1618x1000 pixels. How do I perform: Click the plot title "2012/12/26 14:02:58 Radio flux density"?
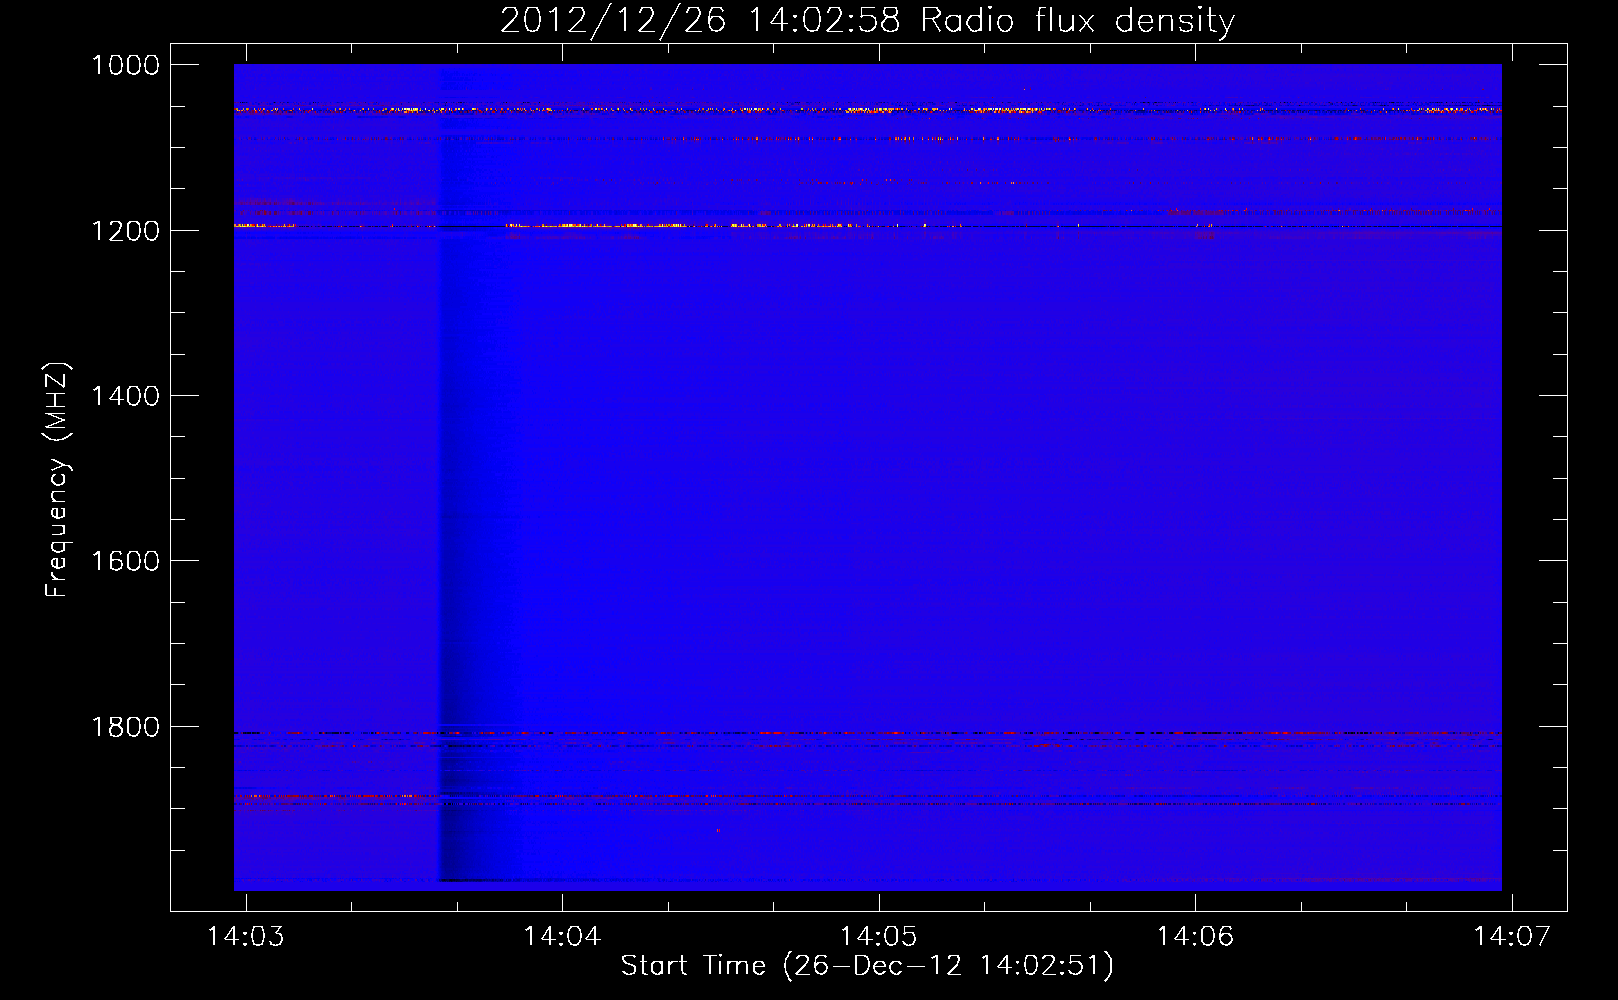867,21
